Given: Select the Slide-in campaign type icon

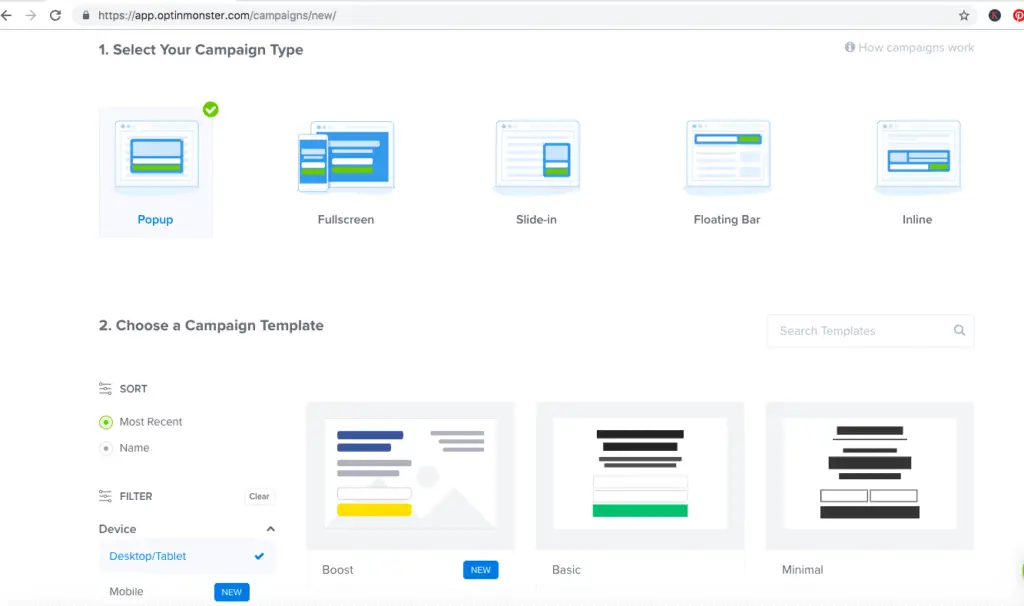Looking at the screenshot, I should pos(537,156).
